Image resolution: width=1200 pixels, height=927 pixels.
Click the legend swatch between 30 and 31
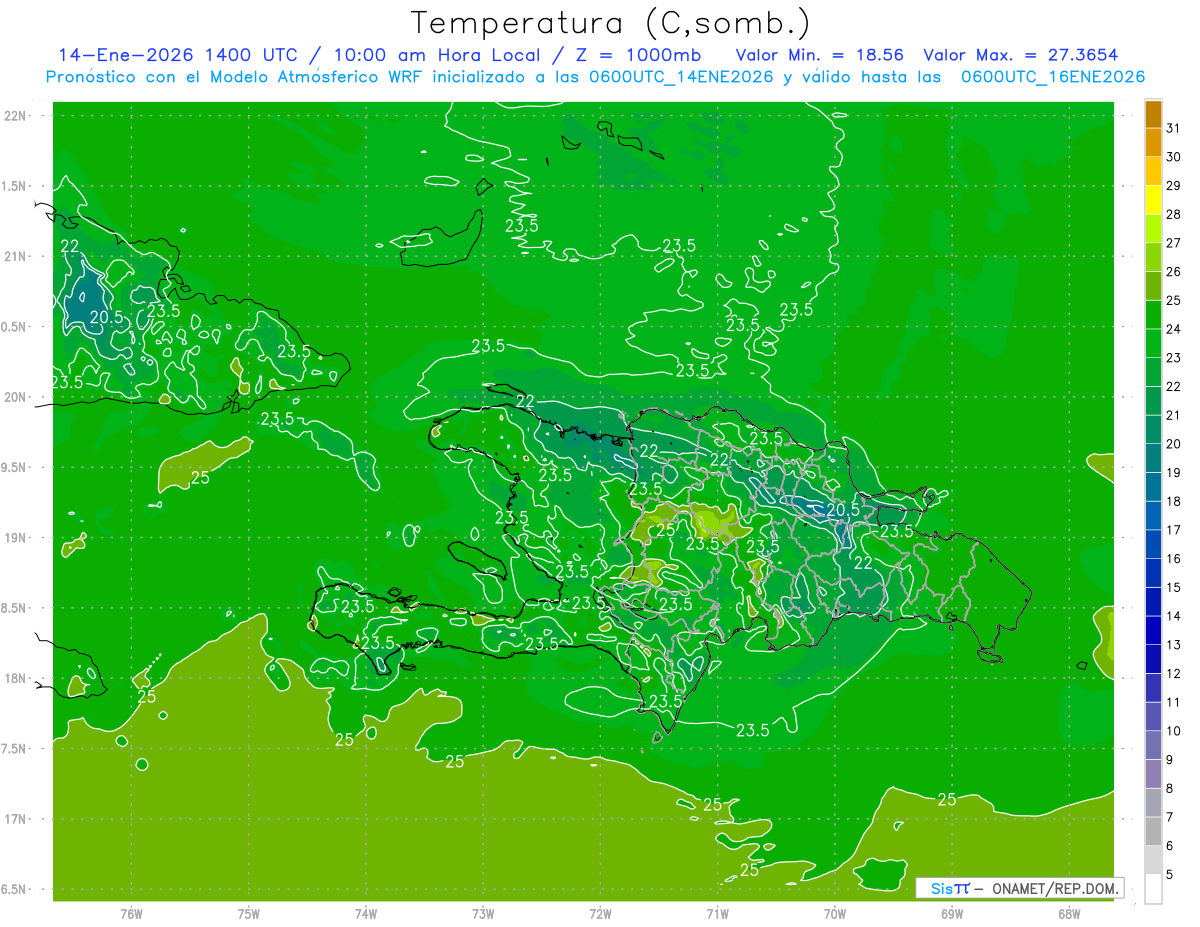pyautogui.click(x=1153, y=143)
